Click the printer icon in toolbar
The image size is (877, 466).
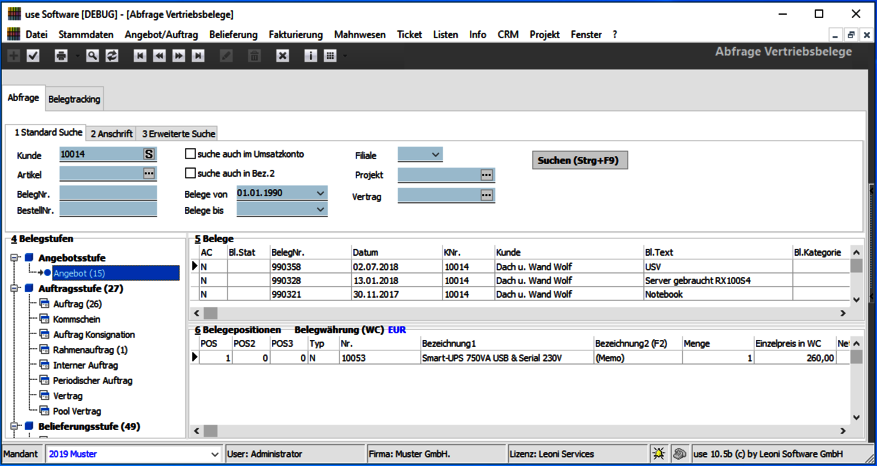pyautogui.click(x=62, y=55)
